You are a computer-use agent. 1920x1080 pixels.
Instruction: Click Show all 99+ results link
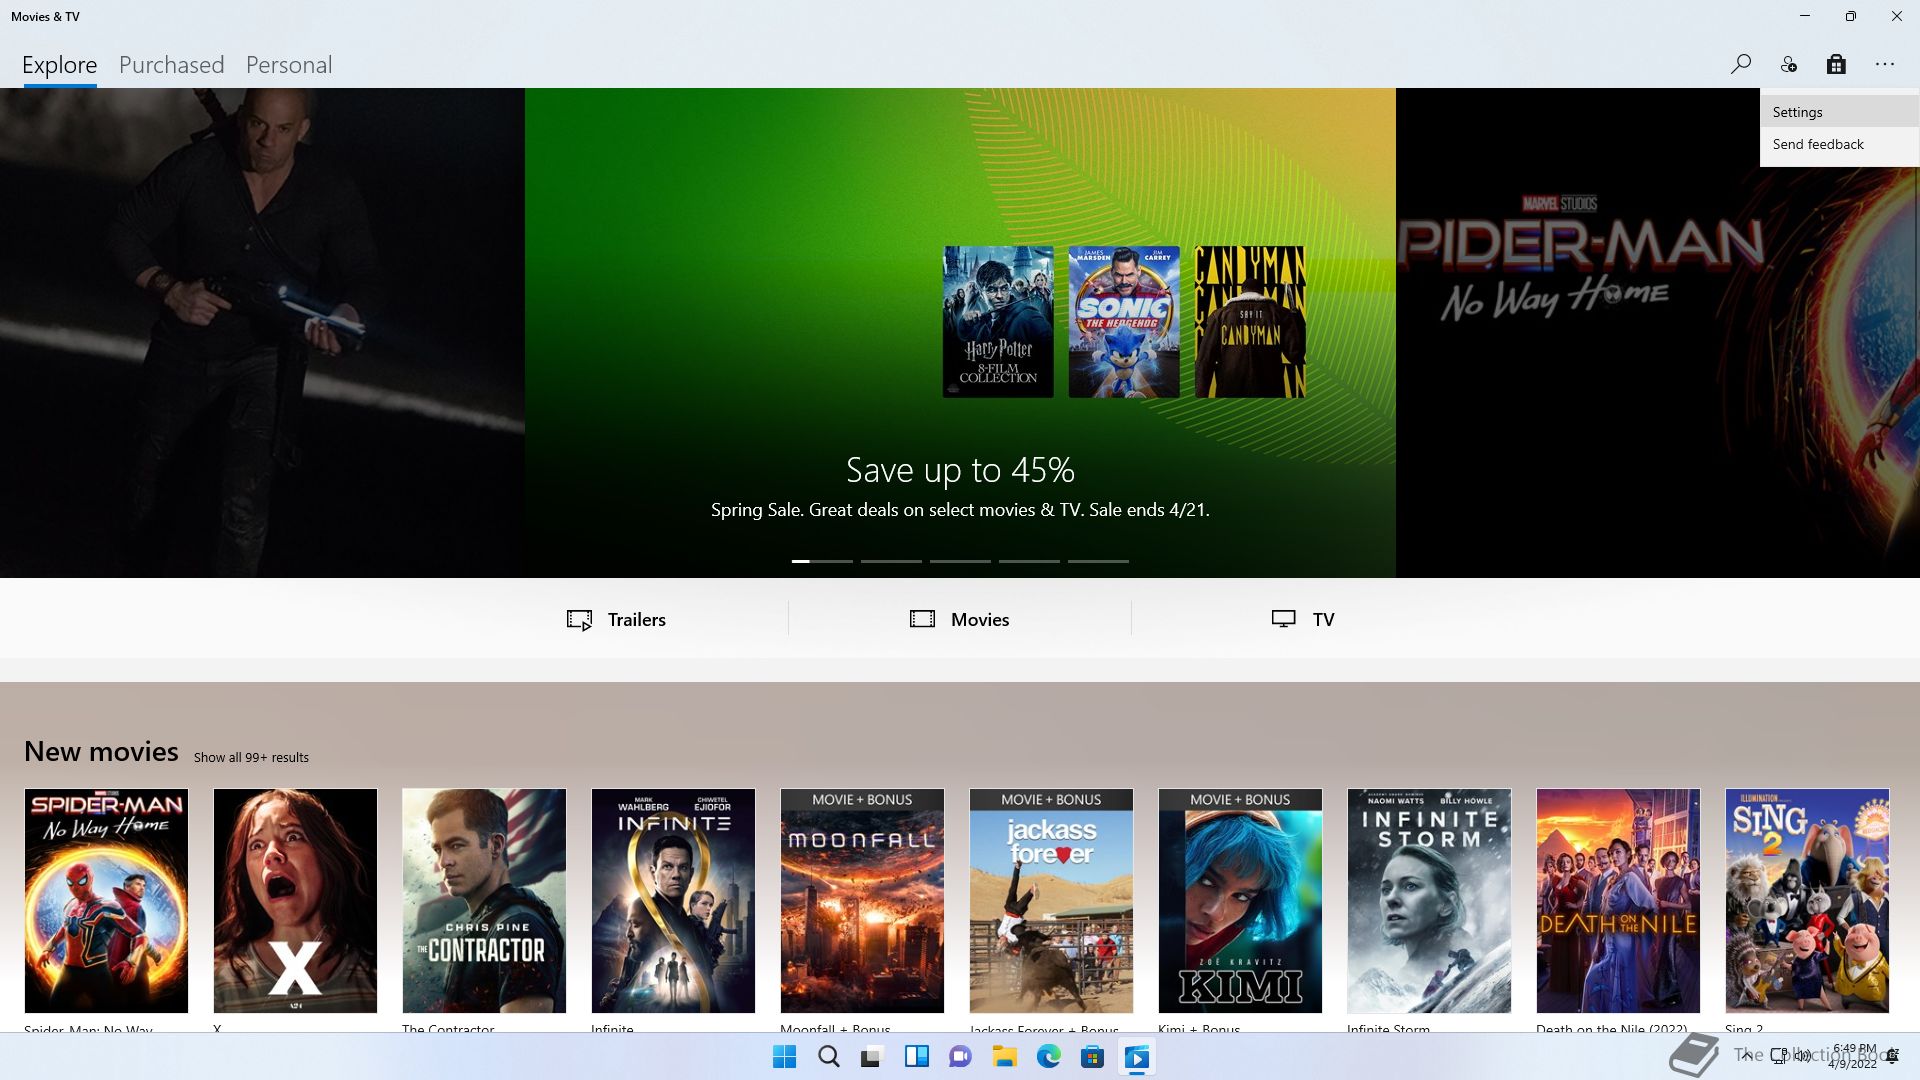[x=251, y=758]
